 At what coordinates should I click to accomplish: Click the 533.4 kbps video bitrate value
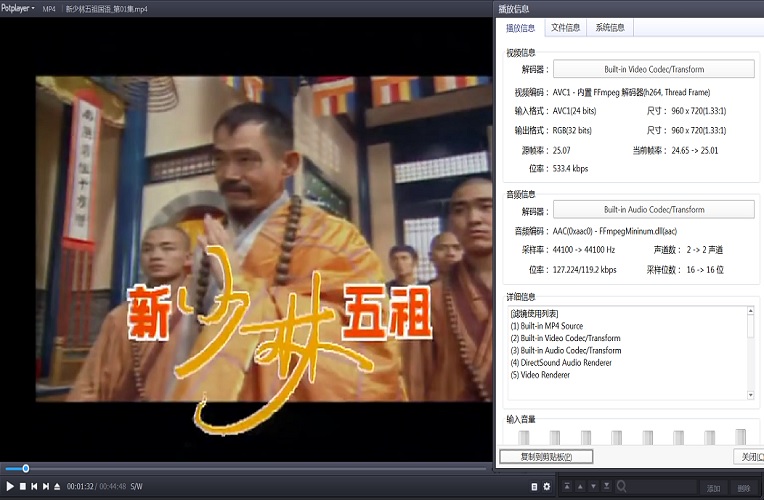pos(570,169)
